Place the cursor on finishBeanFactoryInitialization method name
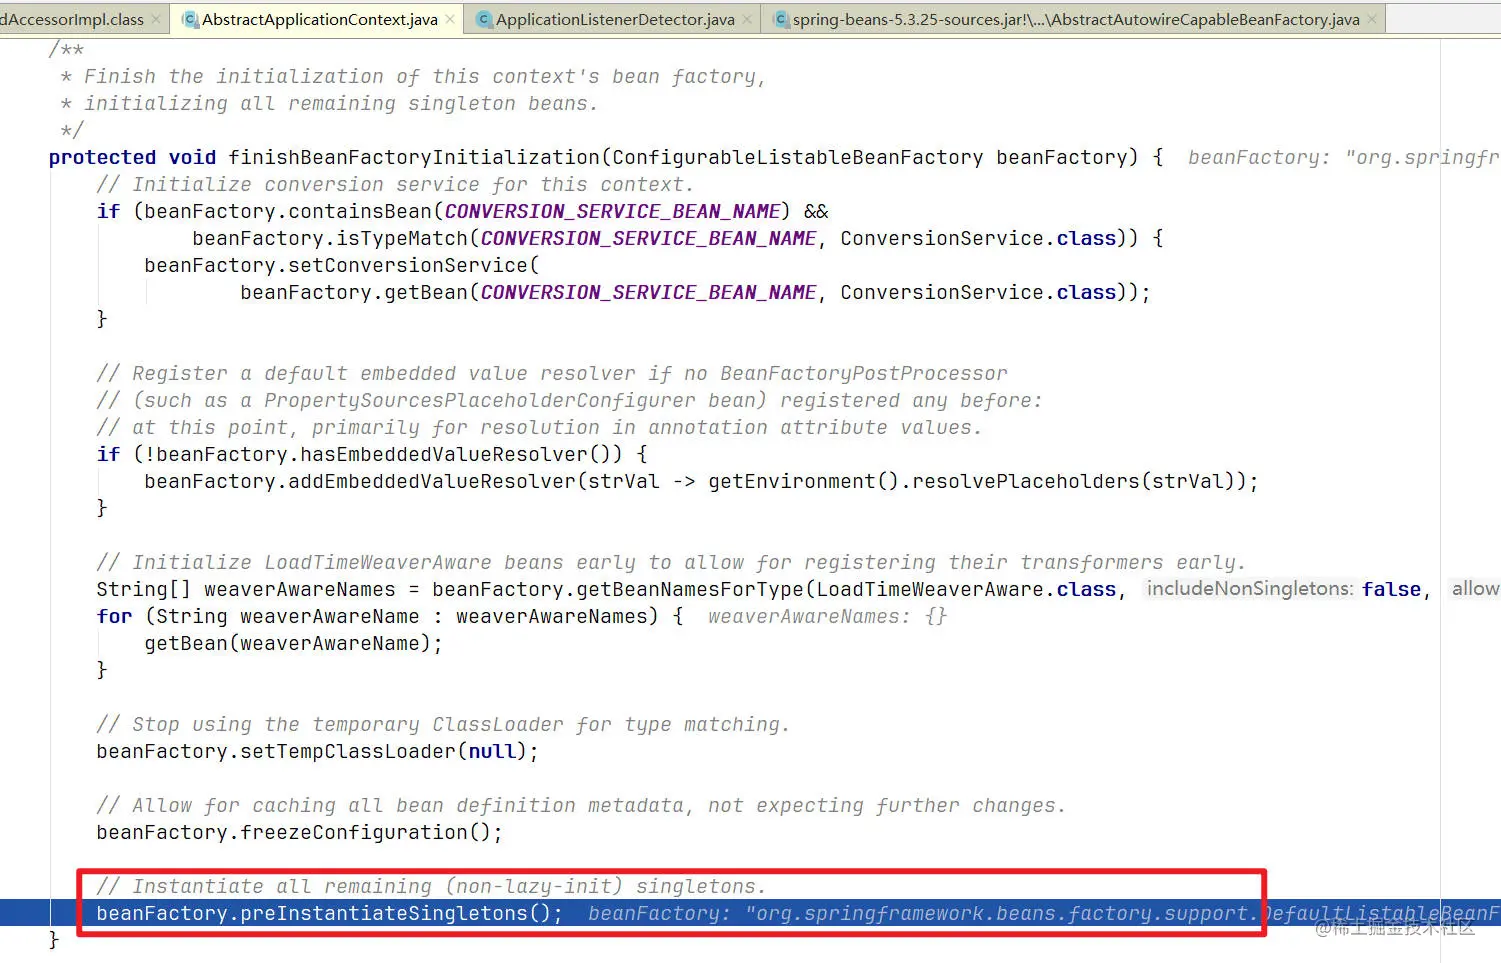The height and width of the screenshot is (963, 1501). point(414,158)
